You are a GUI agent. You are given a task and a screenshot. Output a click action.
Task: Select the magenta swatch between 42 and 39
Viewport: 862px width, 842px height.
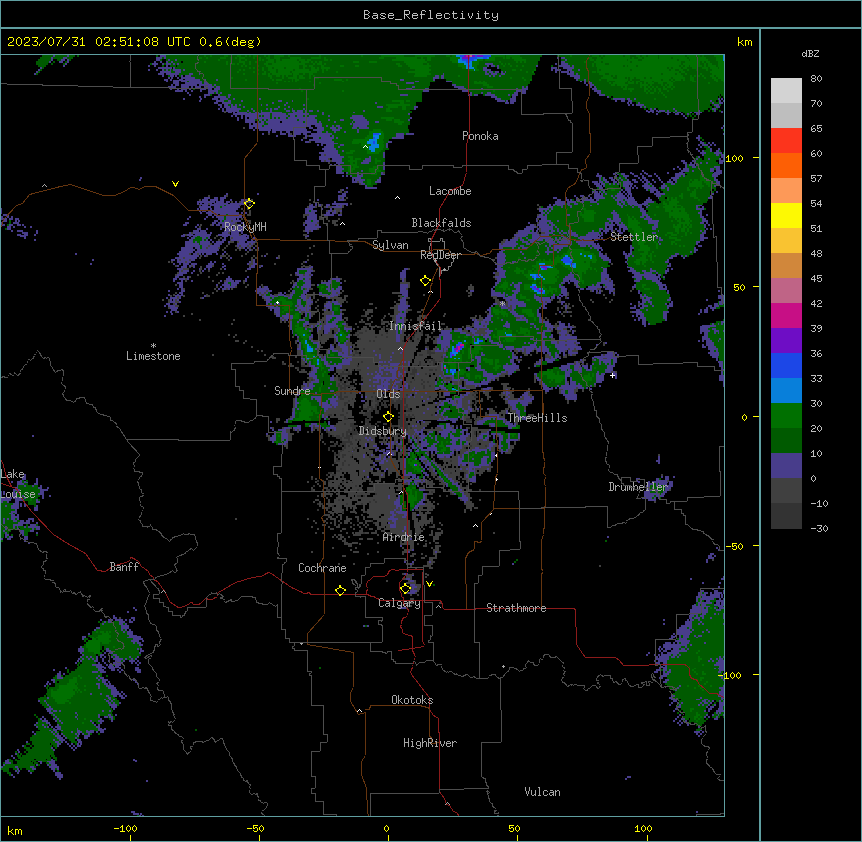(x=786, y=315)
